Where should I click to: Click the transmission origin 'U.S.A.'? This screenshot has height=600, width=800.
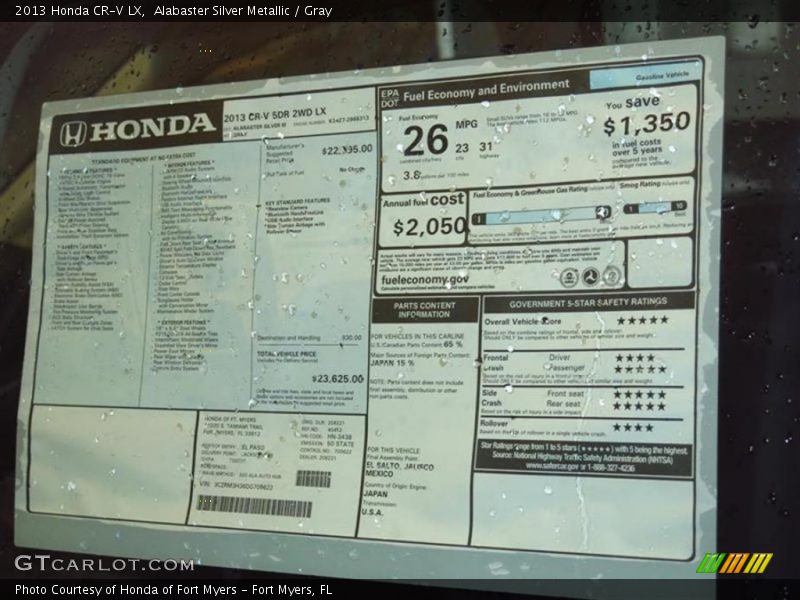pos(372,512)
